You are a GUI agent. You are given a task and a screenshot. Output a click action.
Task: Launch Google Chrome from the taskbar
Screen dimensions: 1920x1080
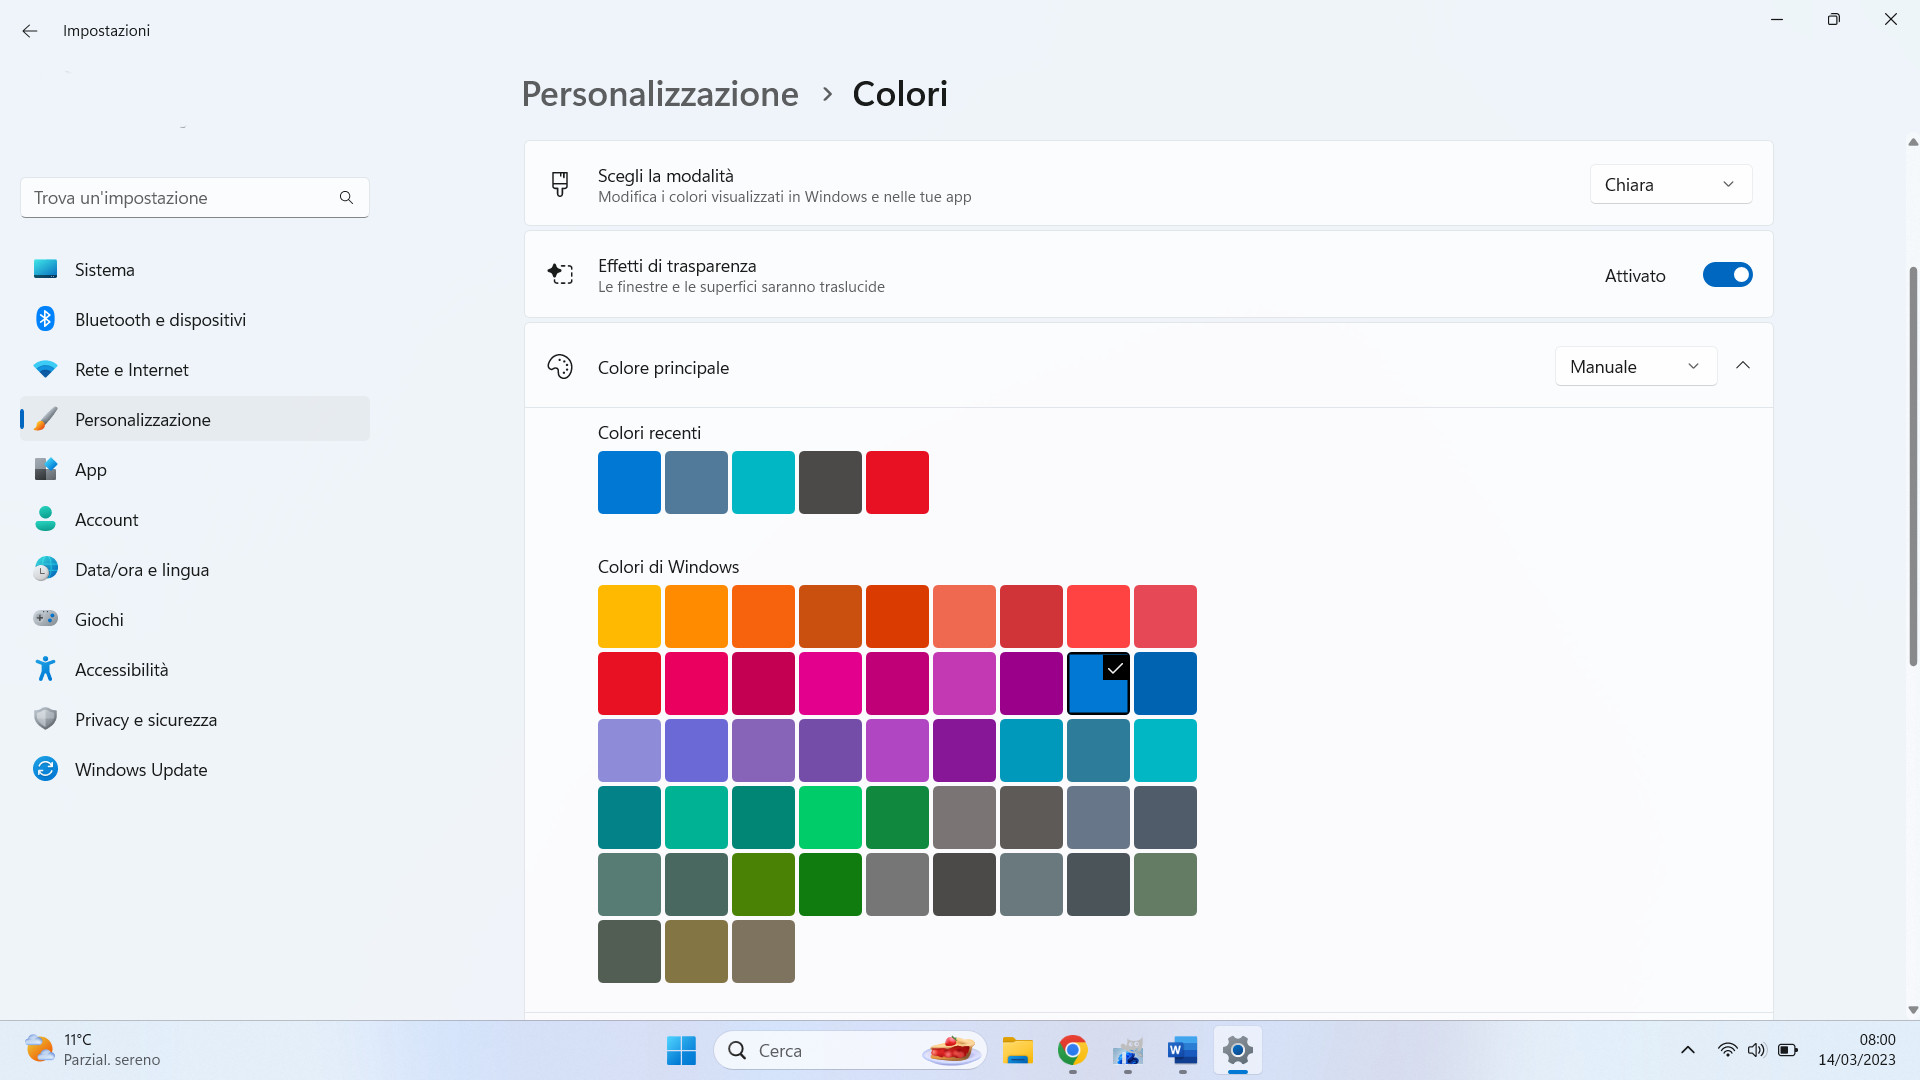pyautogui.click(x=1072, y=1050)
